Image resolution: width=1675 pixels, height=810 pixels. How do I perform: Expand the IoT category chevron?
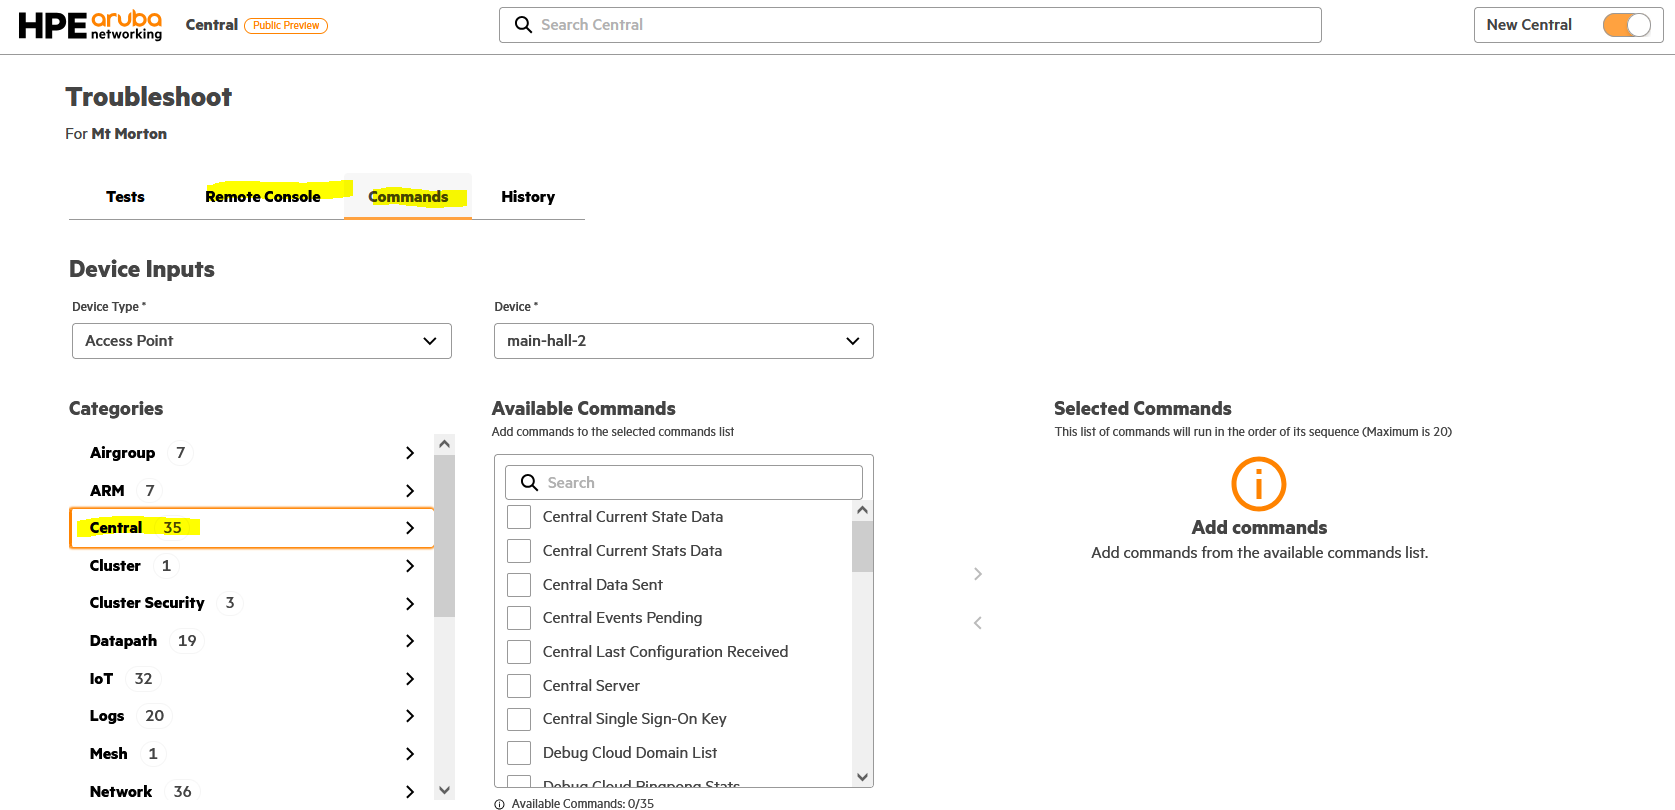[410, 679]
